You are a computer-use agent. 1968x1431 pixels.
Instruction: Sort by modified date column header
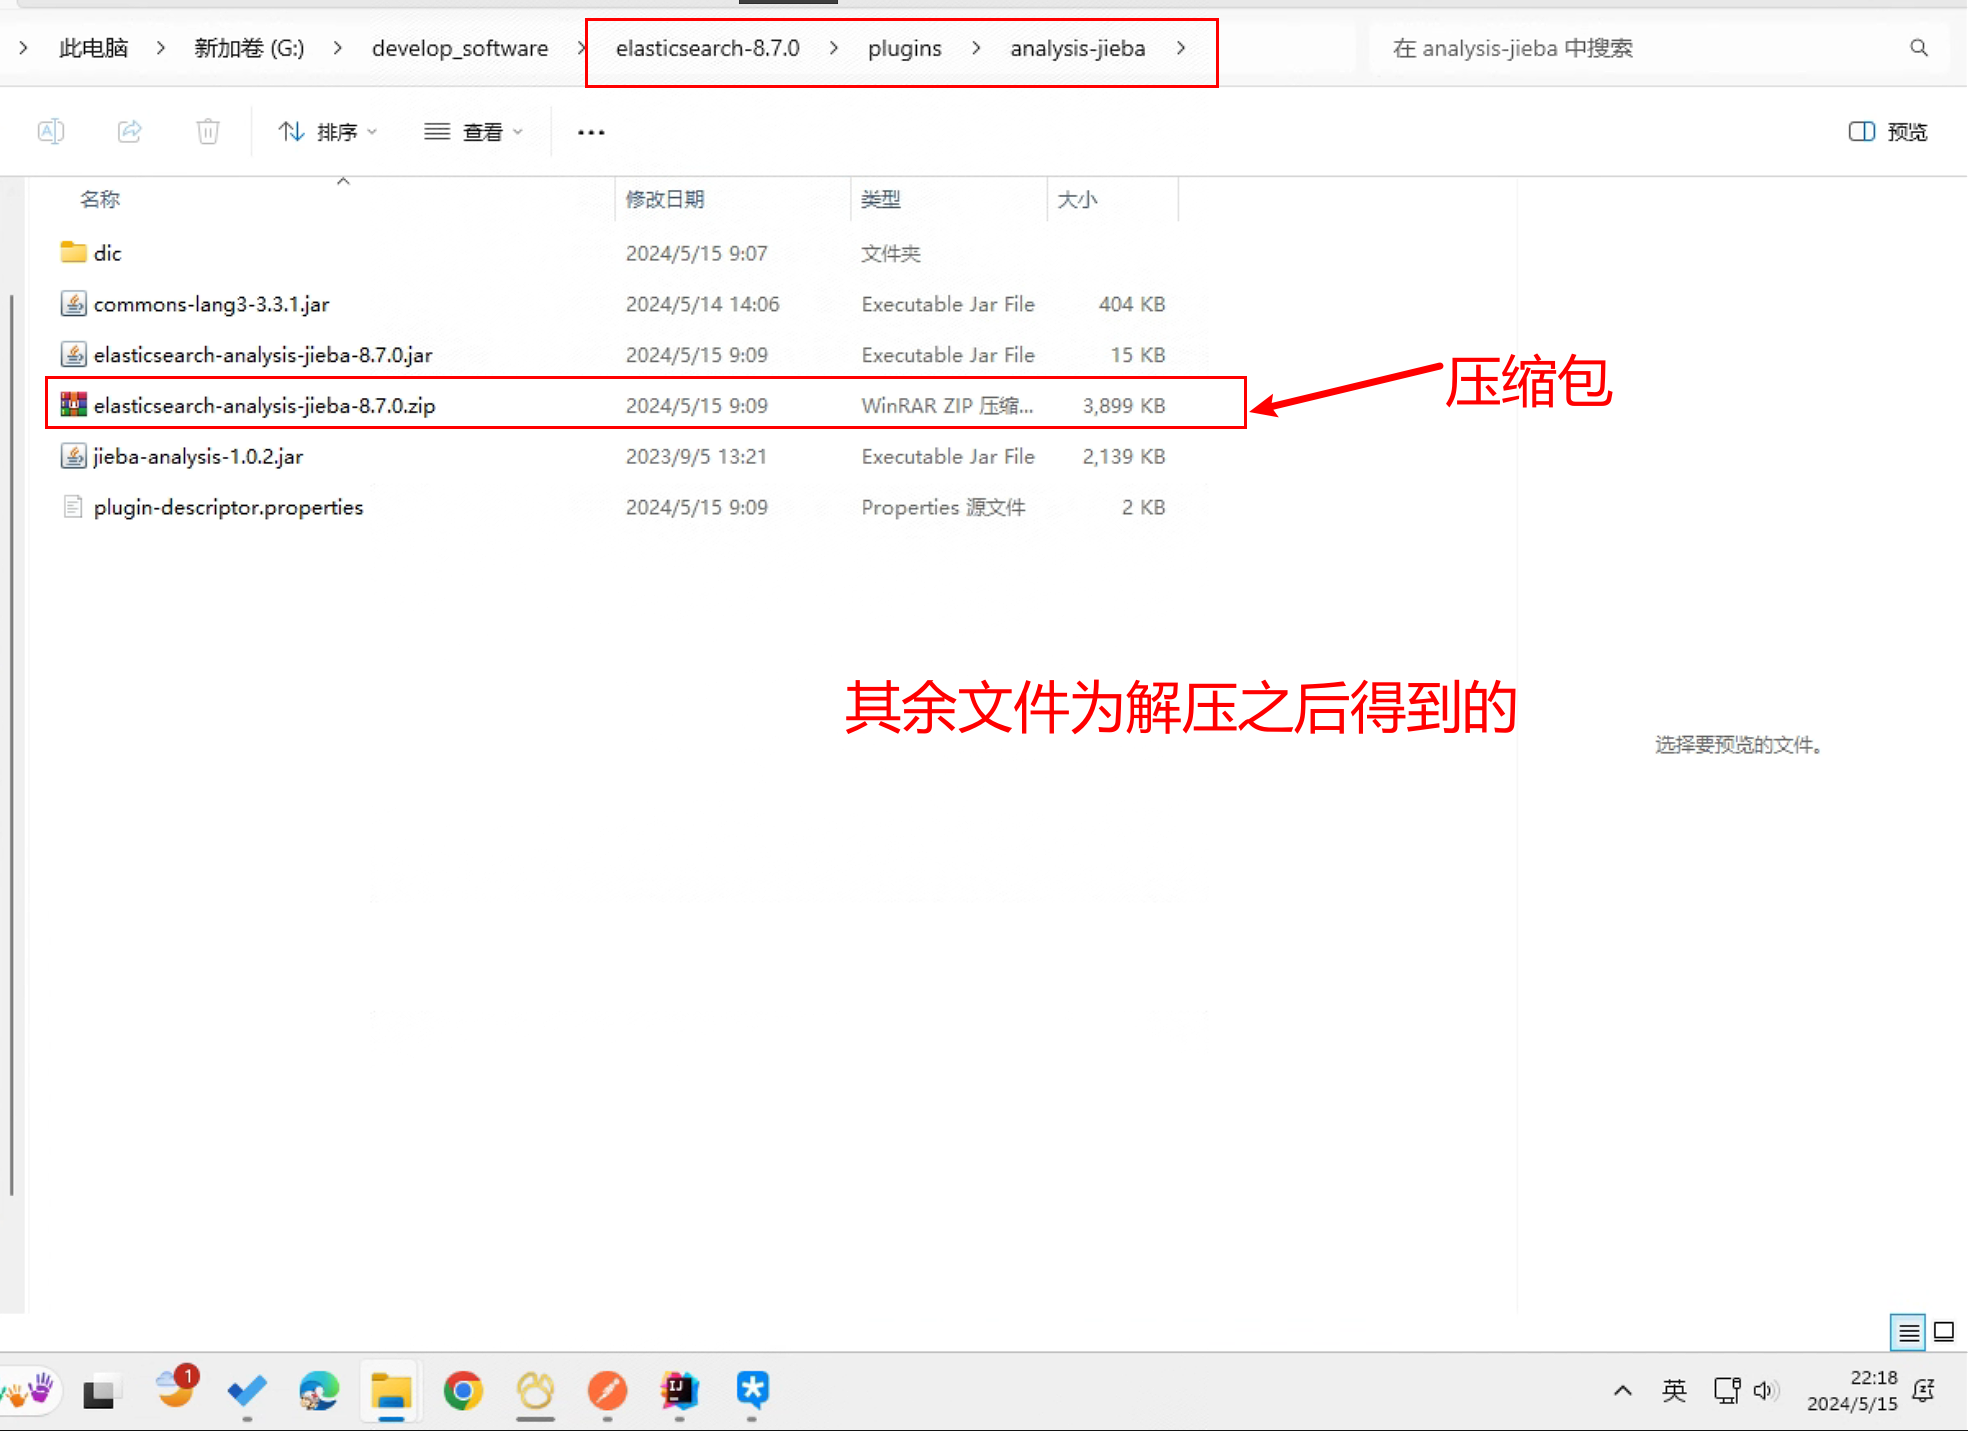[x=665, y=199]
